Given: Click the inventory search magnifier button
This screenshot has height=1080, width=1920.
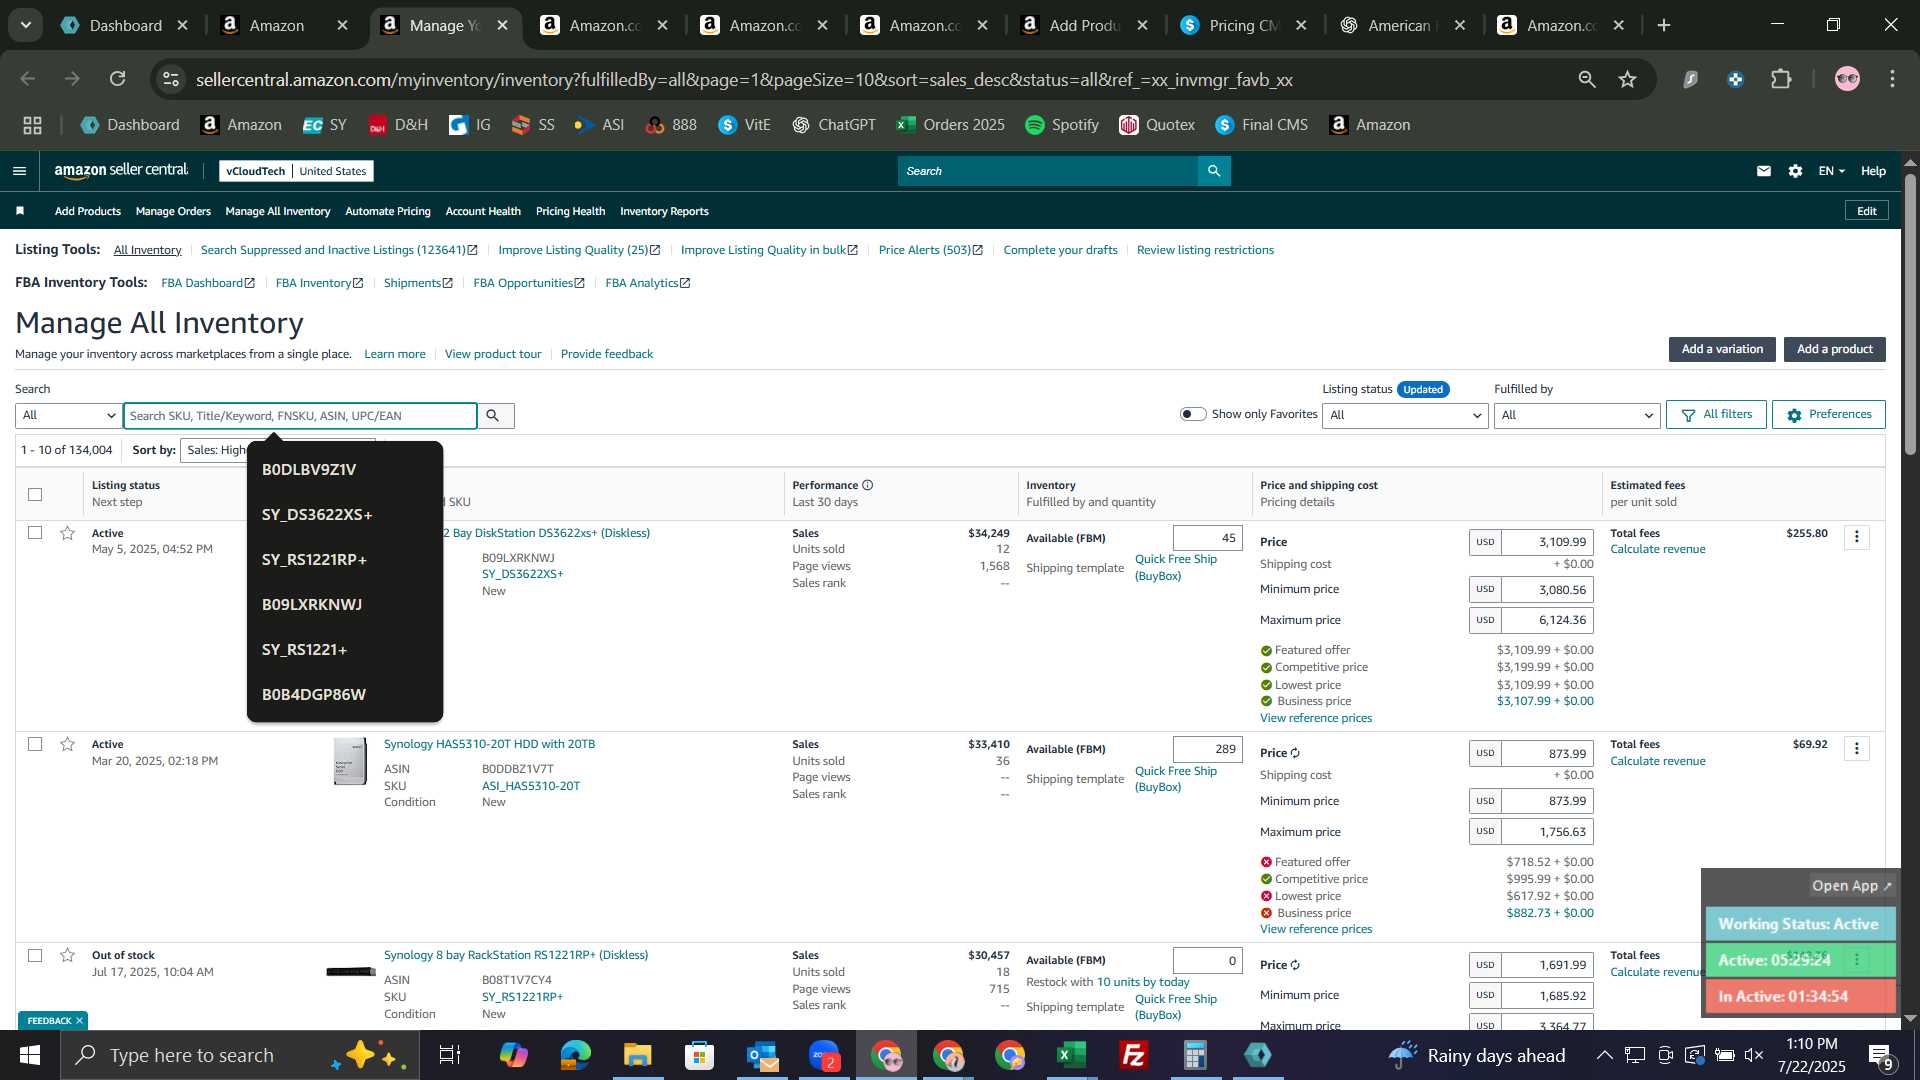Looking at the screenshot, I should point(492,415).
